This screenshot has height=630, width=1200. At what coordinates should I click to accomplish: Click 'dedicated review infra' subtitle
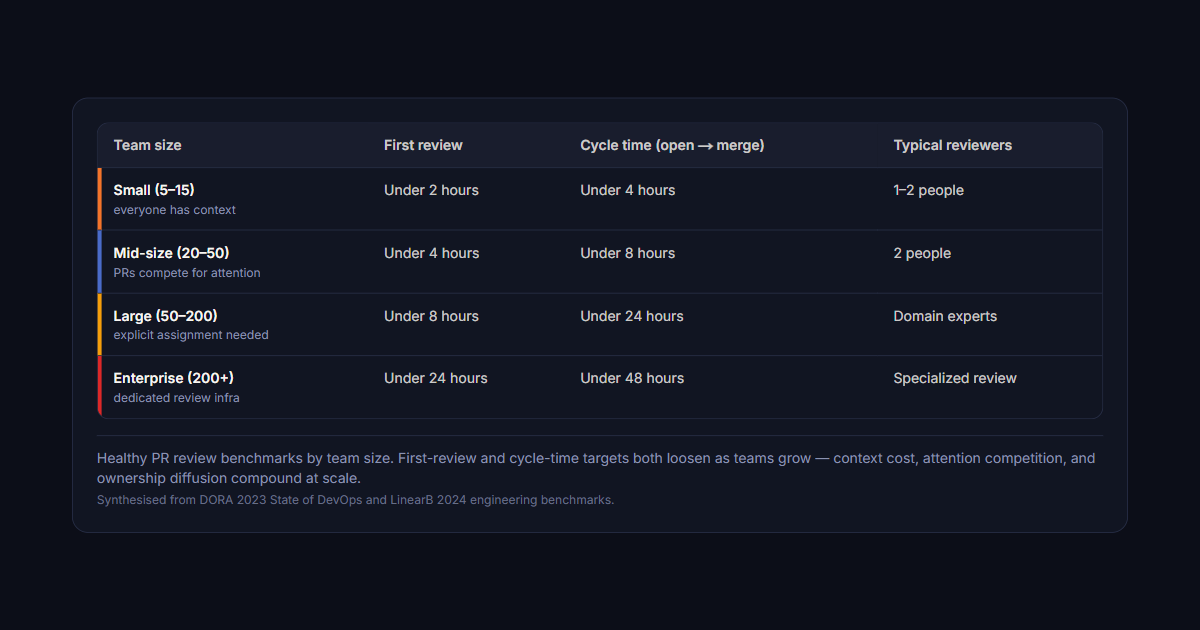tap(176, 398)
